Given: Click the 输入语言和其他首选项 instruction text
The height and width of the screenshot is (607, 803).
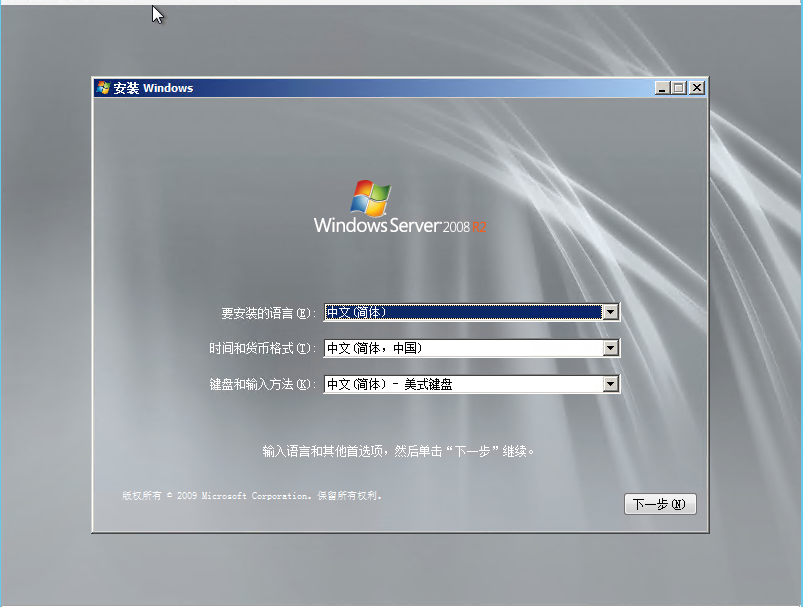Looking at the screenshot, I should [x=398, y=451].
